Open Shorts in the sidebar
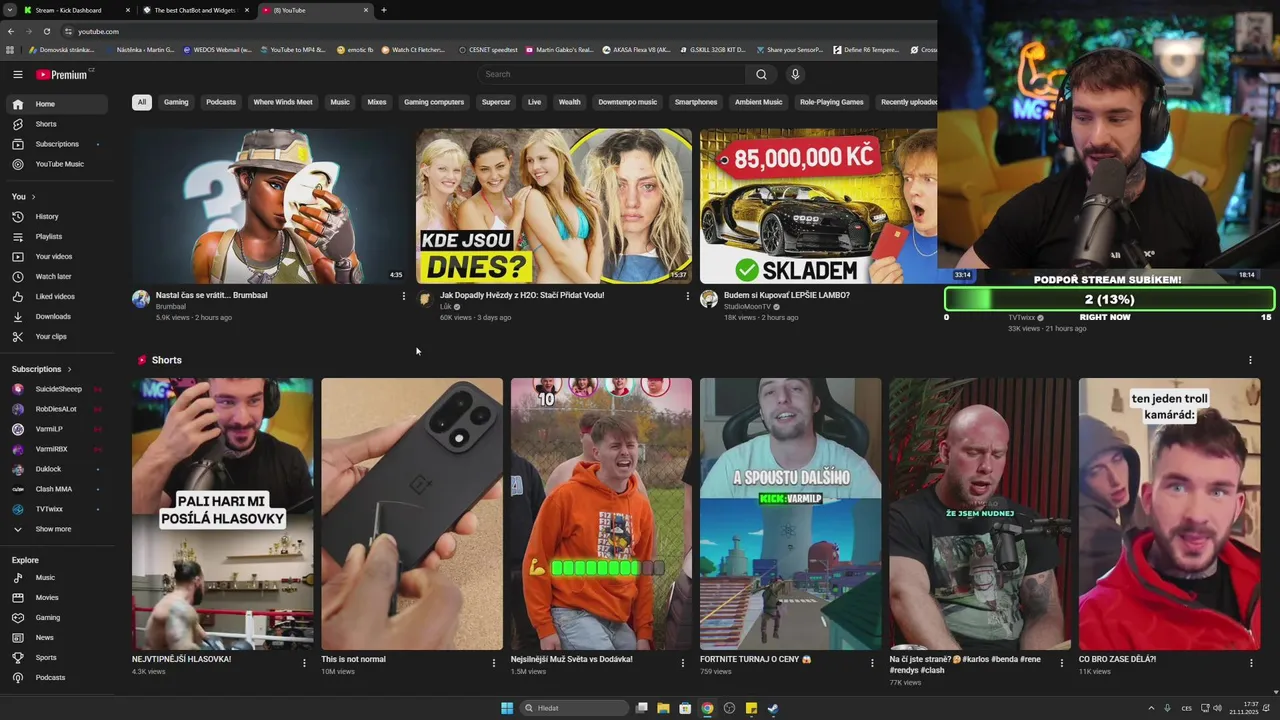The image size is (1280, 720). pos(55,124)
